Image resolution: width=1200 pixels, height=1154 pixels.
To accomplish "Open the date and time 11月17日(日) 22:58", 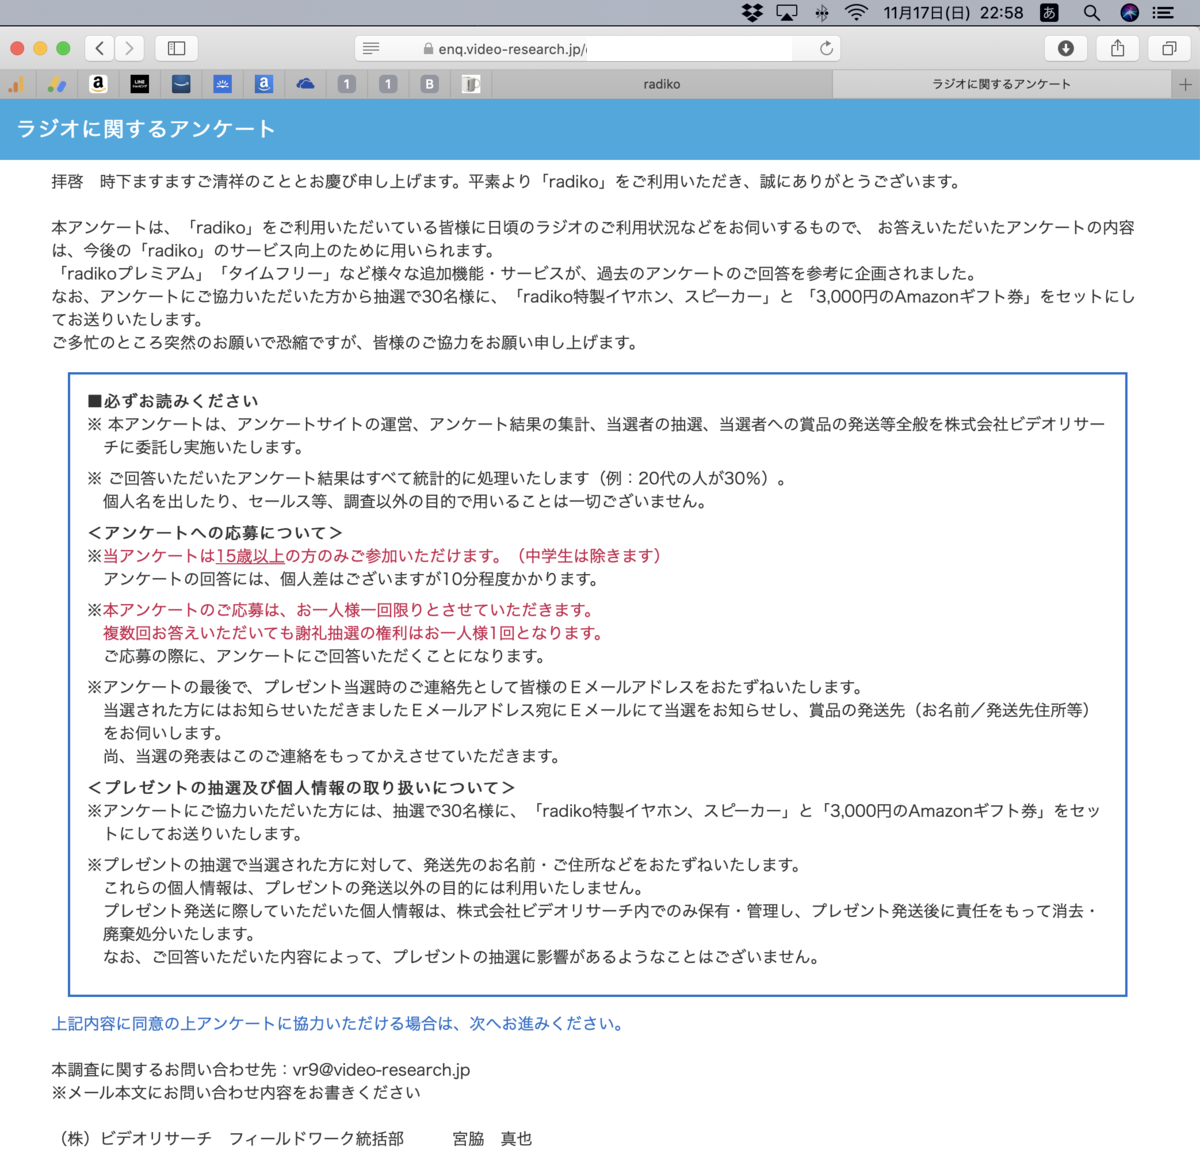I will point(953,12).
